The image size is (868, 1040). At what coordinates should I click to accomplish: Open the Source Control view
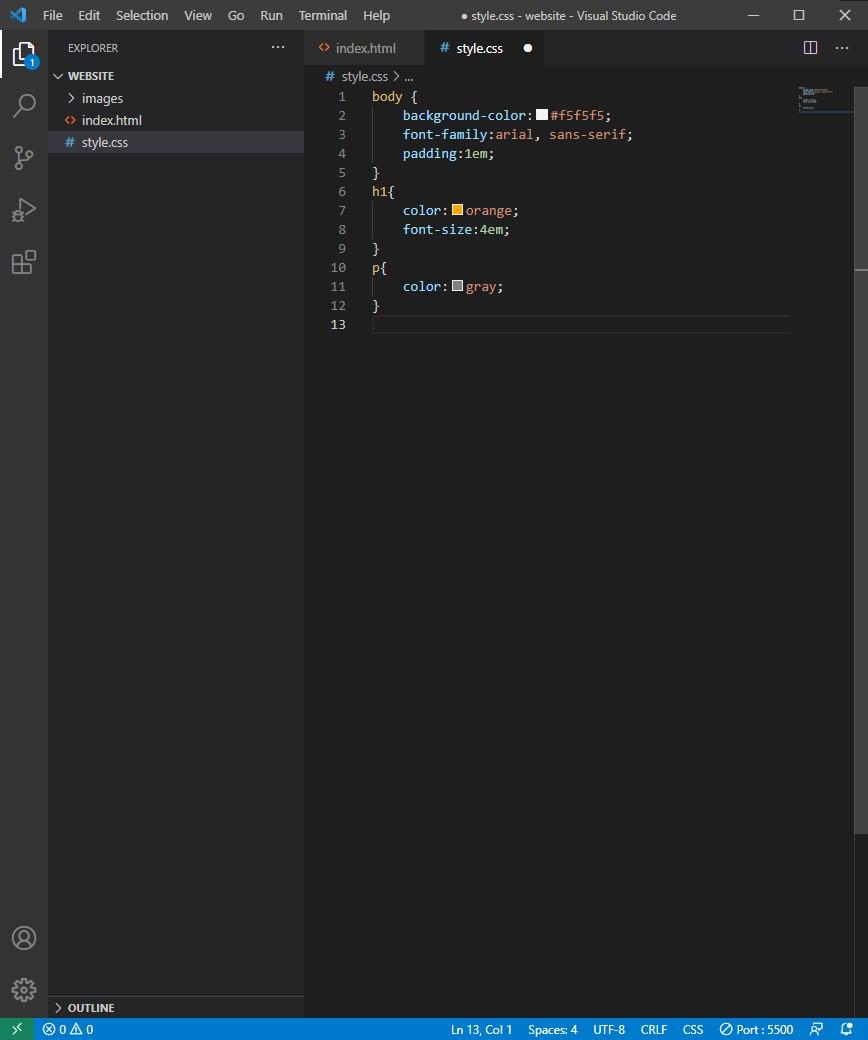point(24,158)
